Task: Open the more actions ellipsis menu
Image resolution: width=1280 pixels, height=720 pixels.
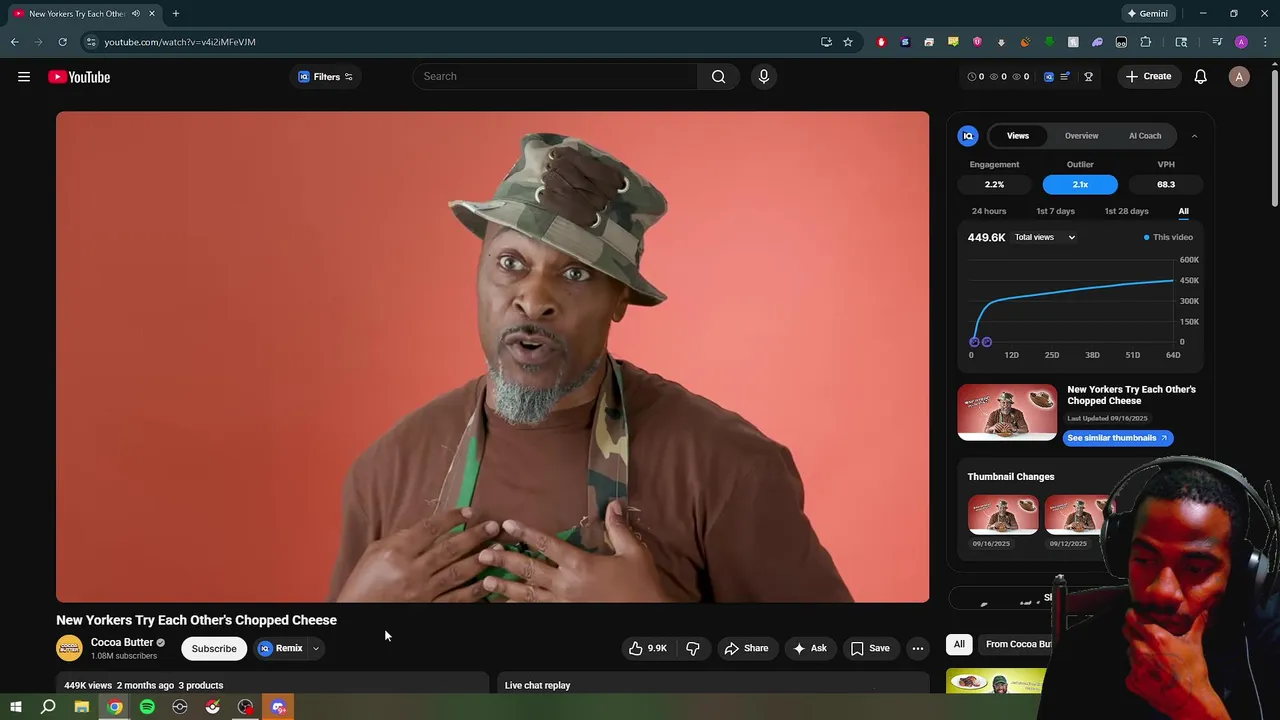Action: click(x=917, y=648)
